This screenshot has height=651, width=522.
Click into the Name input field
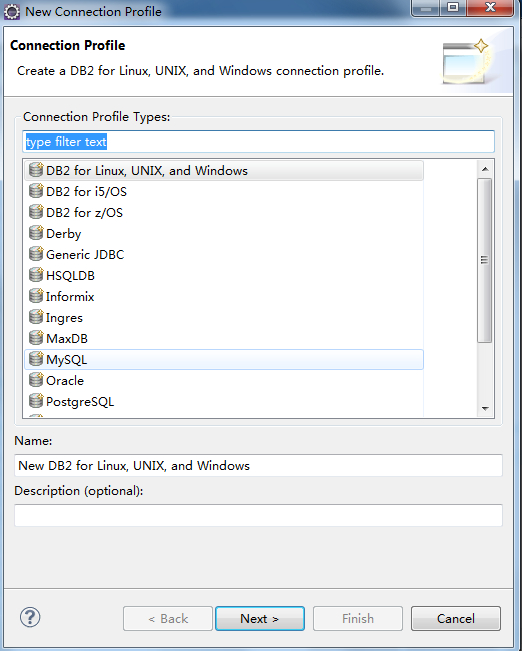point(258,465)
